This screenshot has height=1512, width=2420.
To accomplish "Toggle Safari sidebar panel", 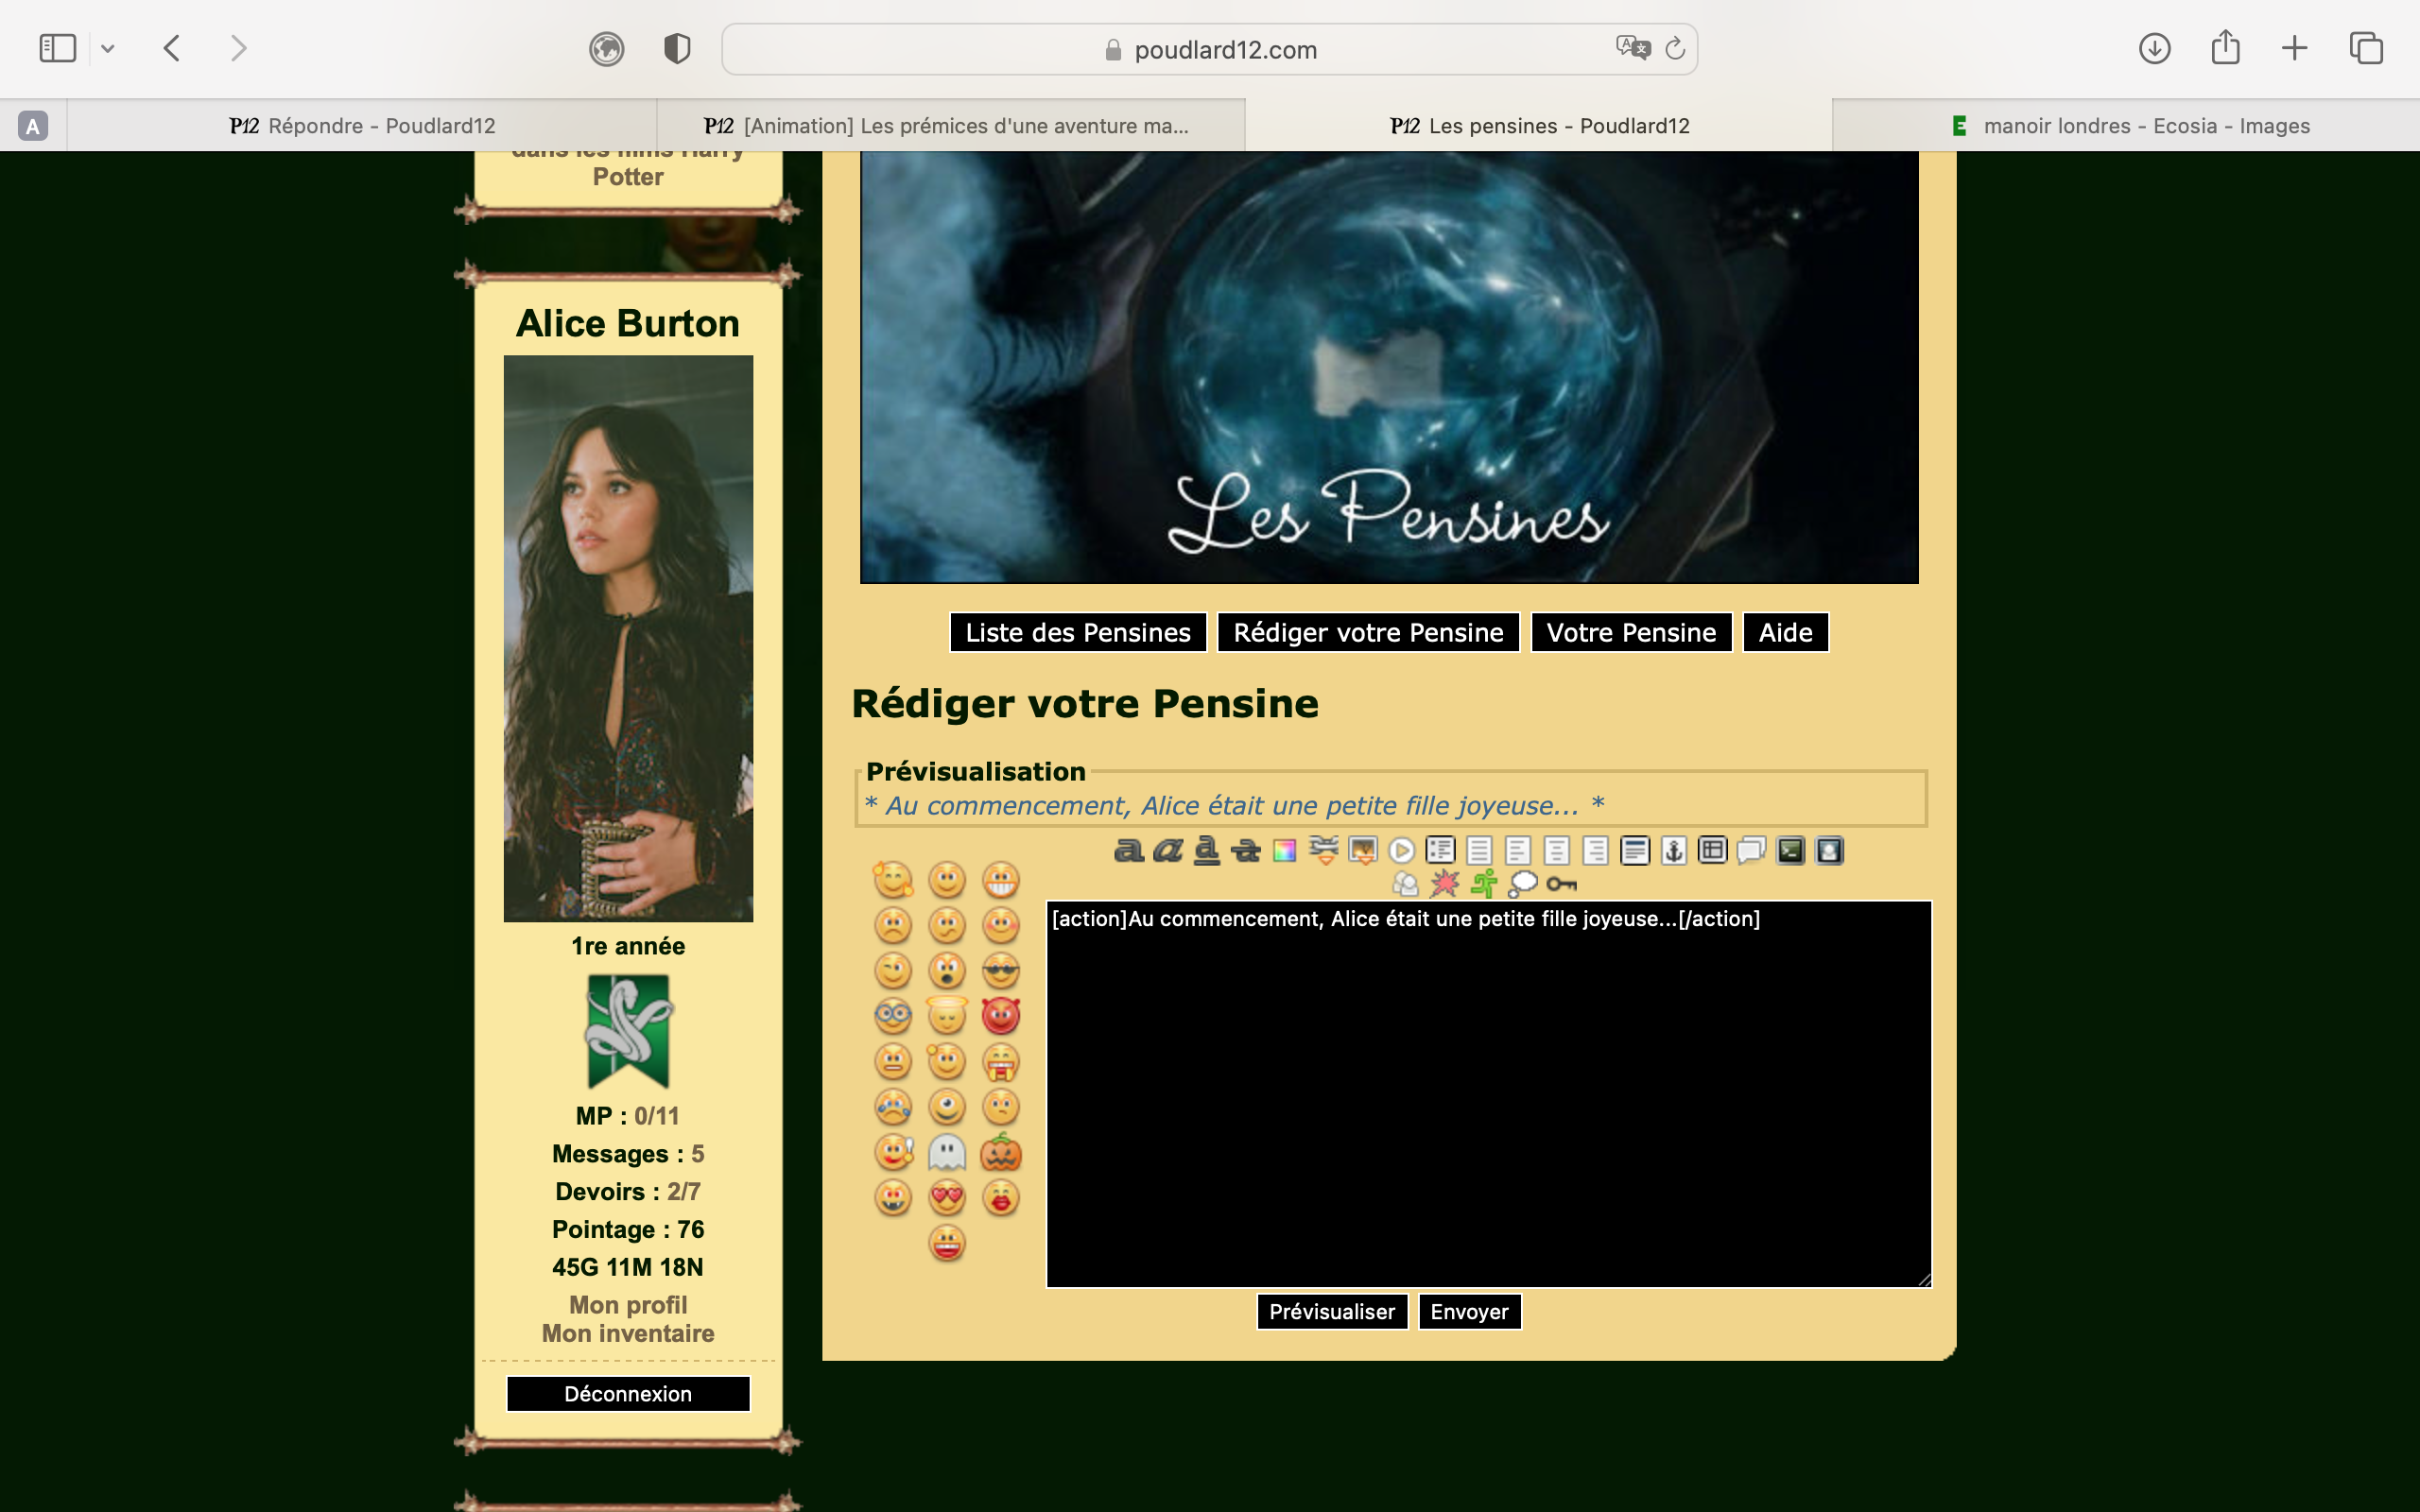I will click(x=57, y=48).
